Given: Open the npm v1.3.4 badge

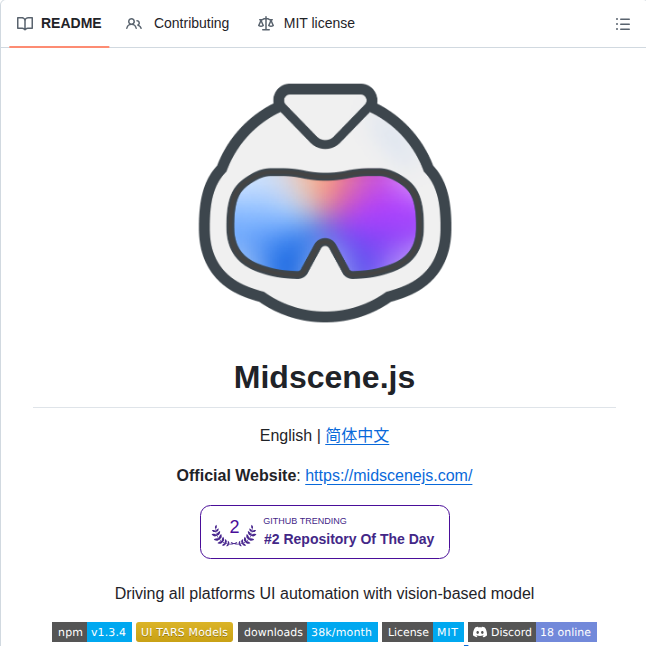Looking at the screenshot, I should tap(92, 632).
